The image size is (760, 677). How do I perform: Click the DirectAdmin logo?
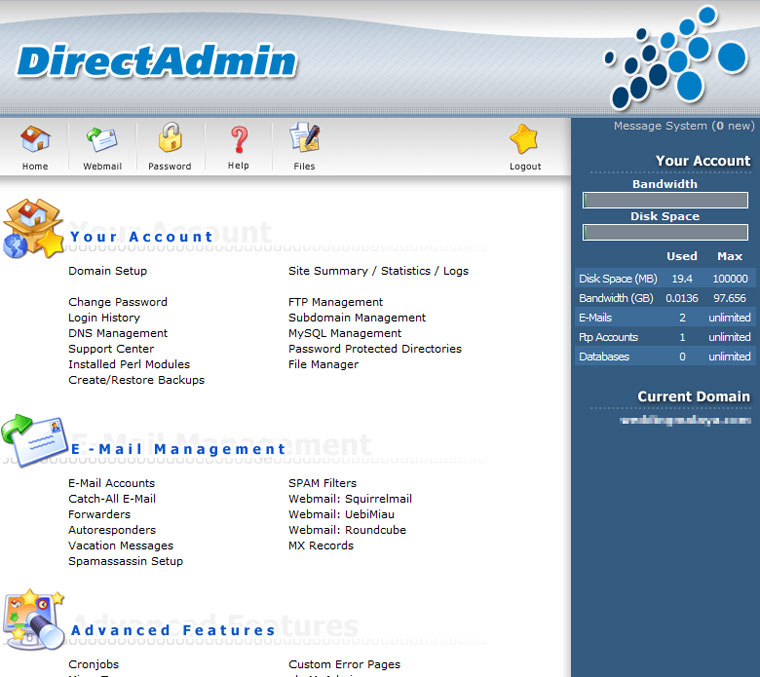(x=157, y=62)
